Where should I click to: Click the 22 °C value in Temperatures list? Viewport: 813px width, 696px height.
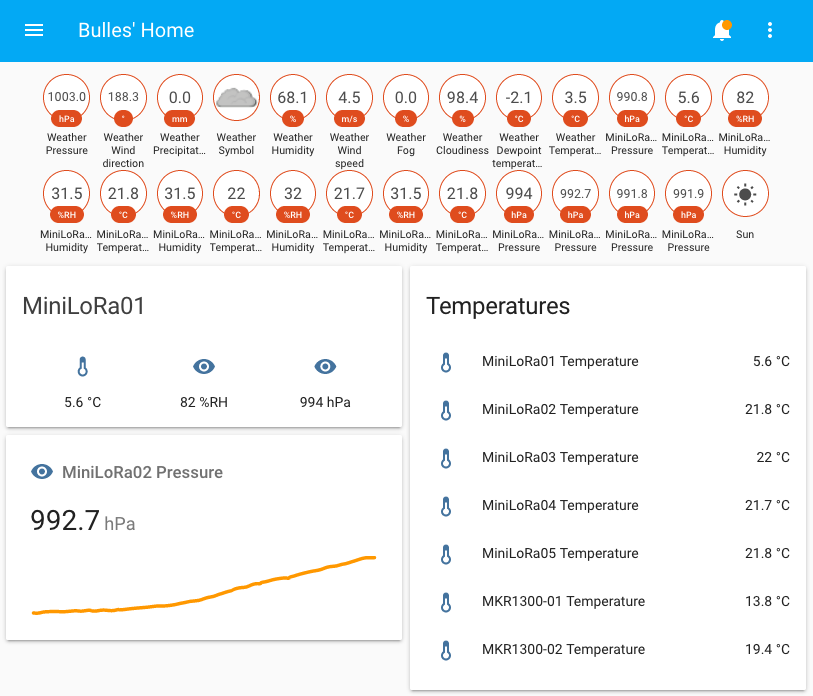[773, 457]
